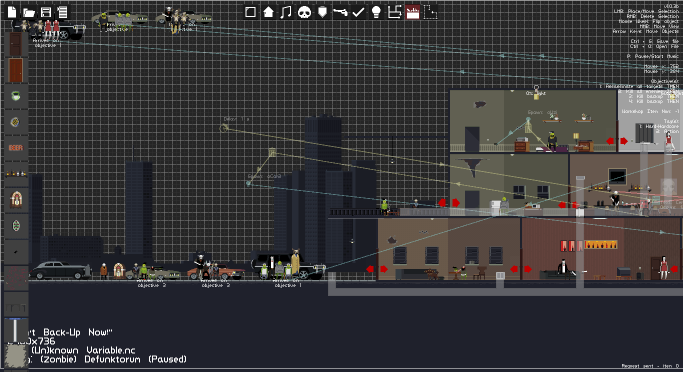This screenshot has height=372, width=683.
Task: Select the BEER sign object in the palette
Action: tap(16, 148)
